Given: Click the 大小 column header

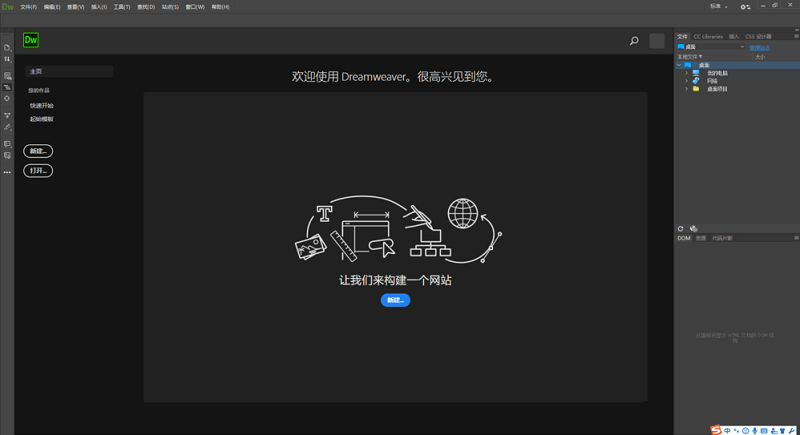Looking at the screenshot, I should [760, 57].
